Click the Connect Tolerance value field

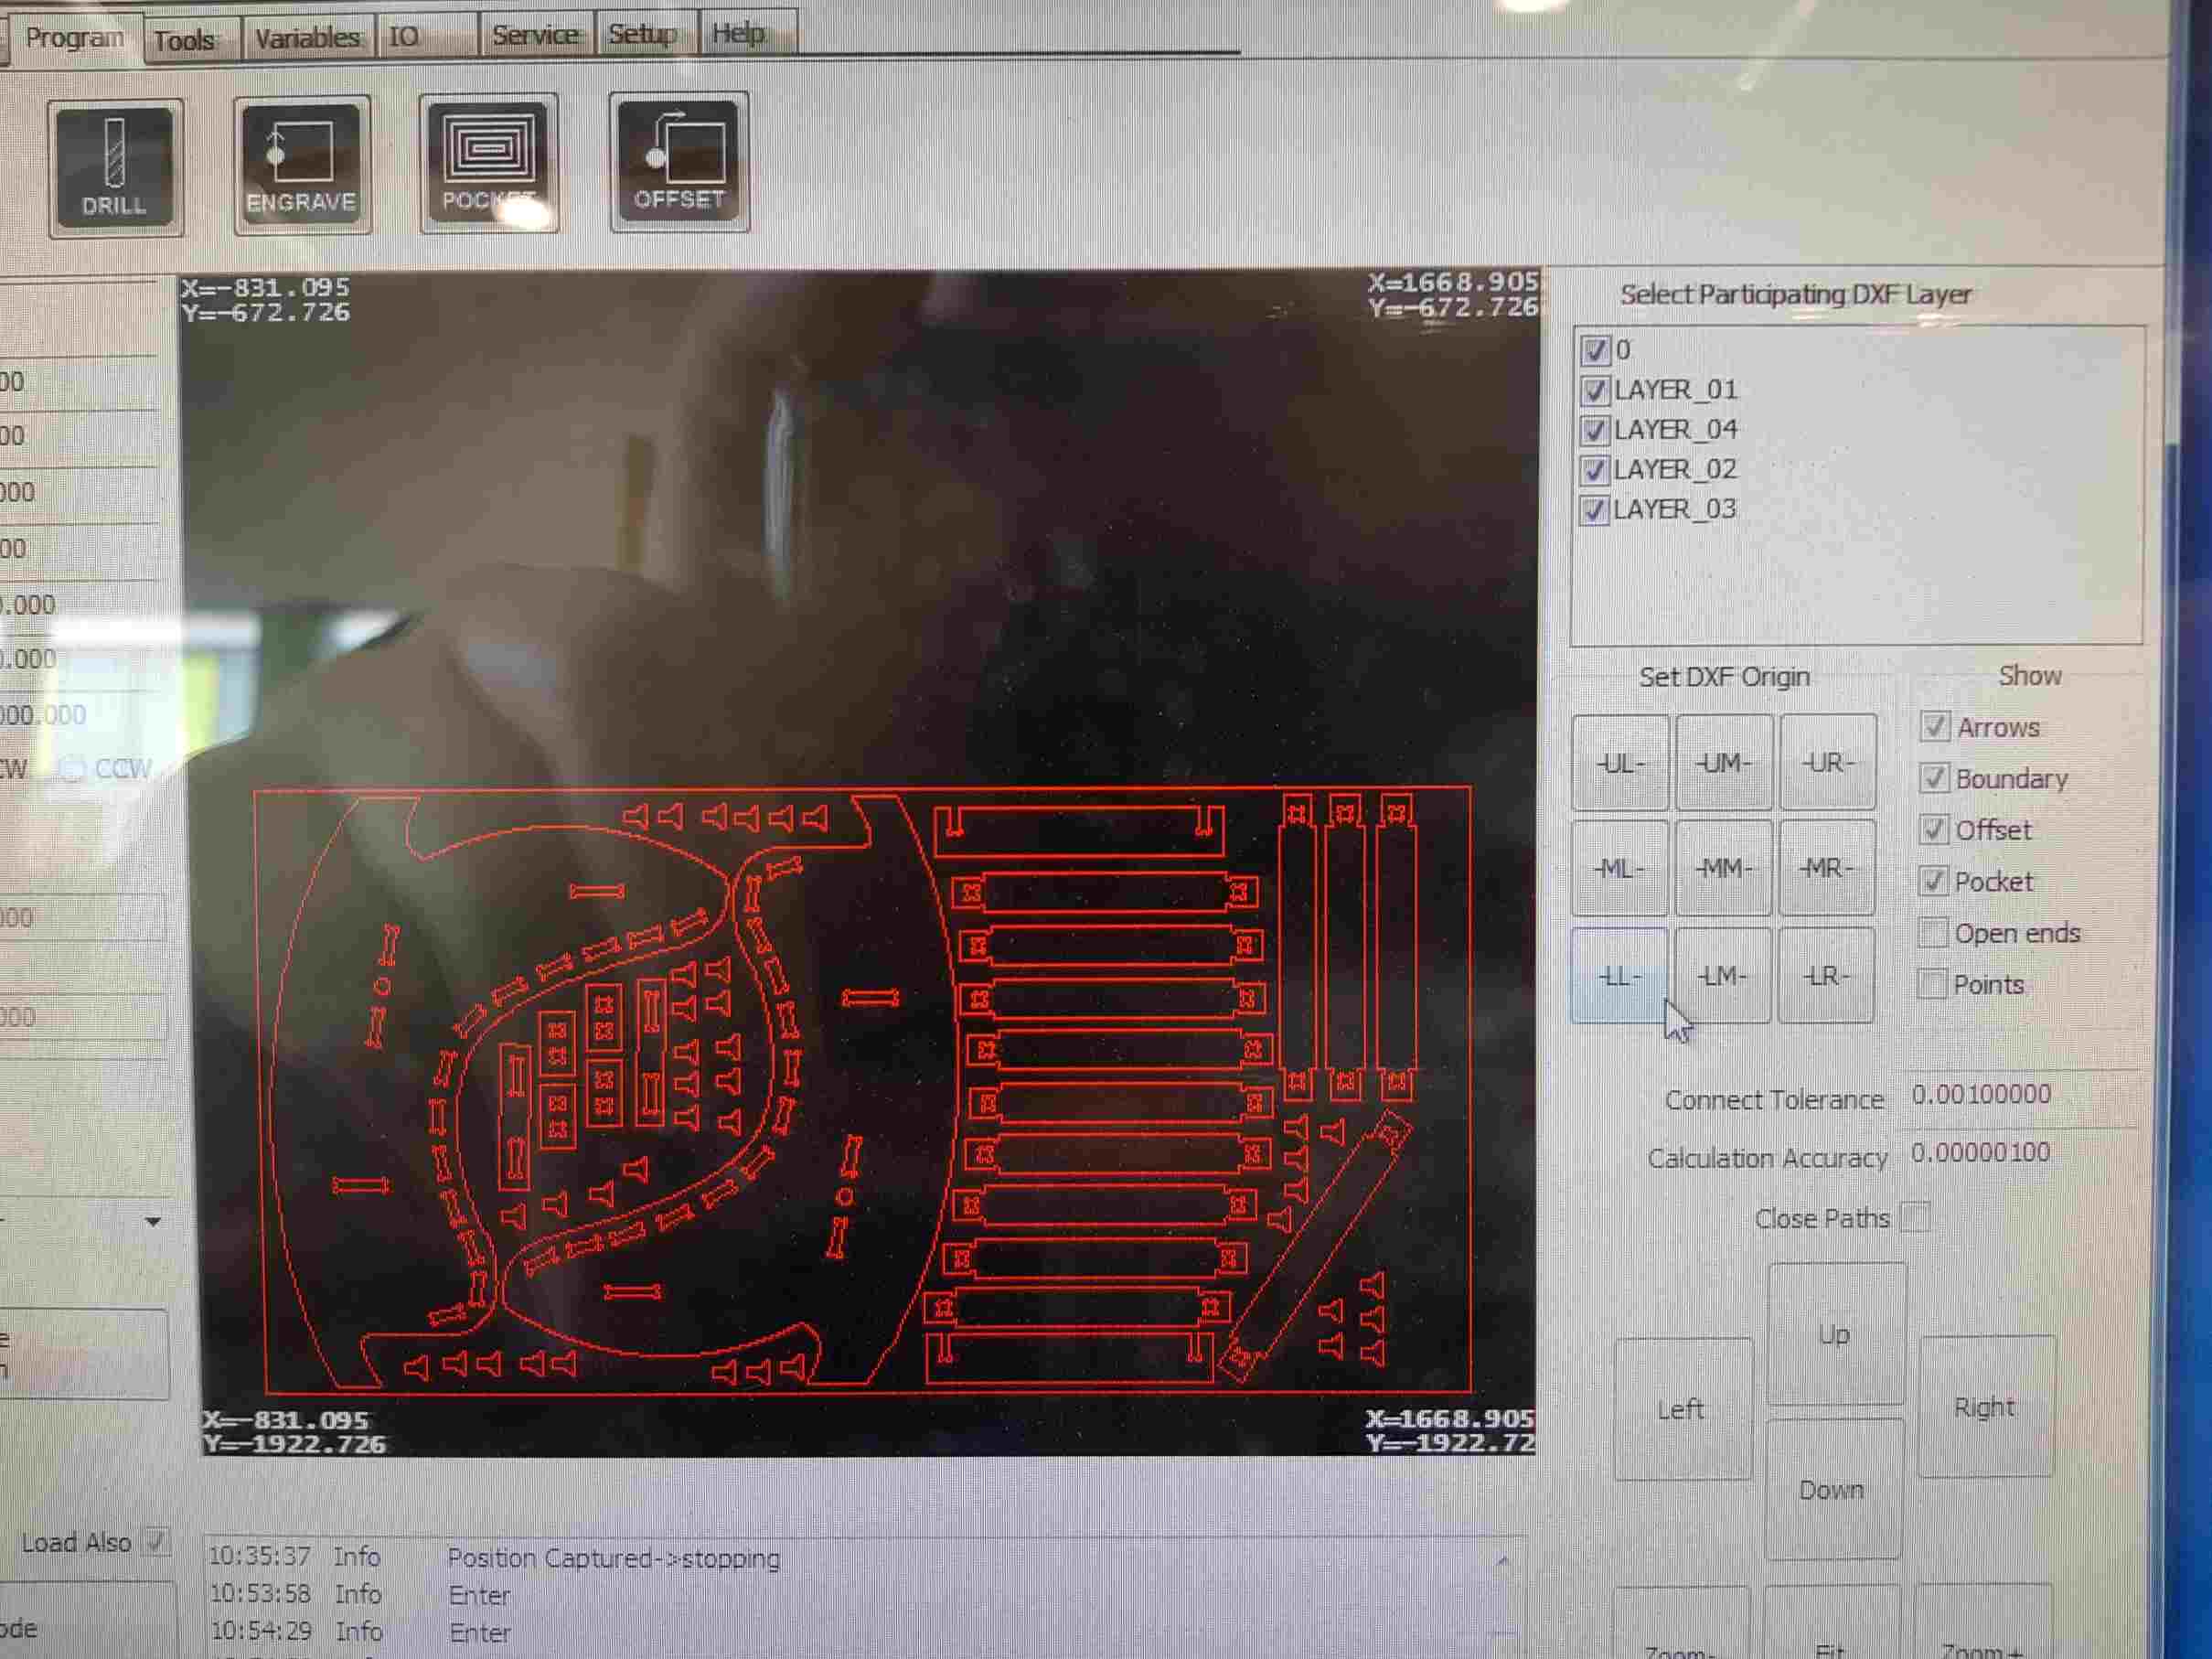pos(1981,1095)
